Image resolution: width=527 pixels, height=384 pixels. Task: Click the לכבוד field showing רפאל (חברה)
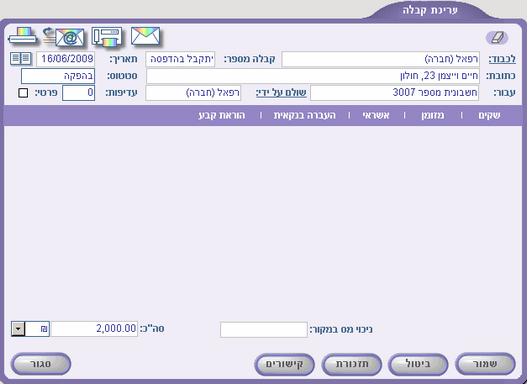coord(380,59)
